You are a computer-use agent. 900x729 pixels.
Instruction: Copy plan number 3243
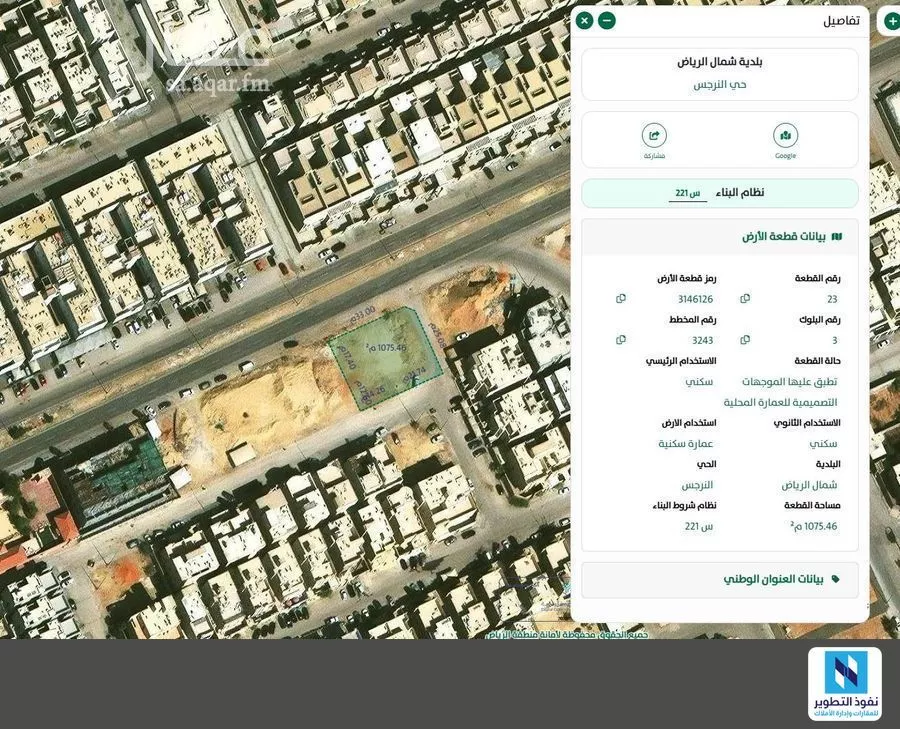point(621,339)
